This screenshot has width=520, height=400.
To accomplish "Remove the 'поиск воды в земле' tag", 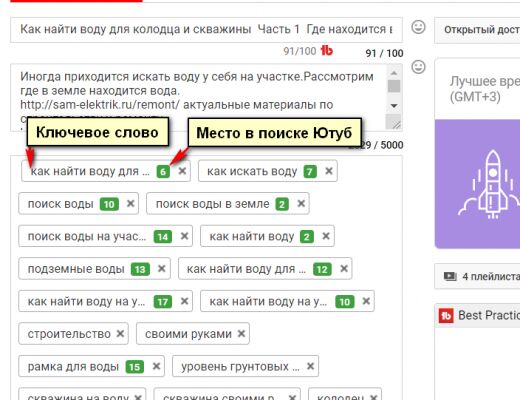I will 301,203.
